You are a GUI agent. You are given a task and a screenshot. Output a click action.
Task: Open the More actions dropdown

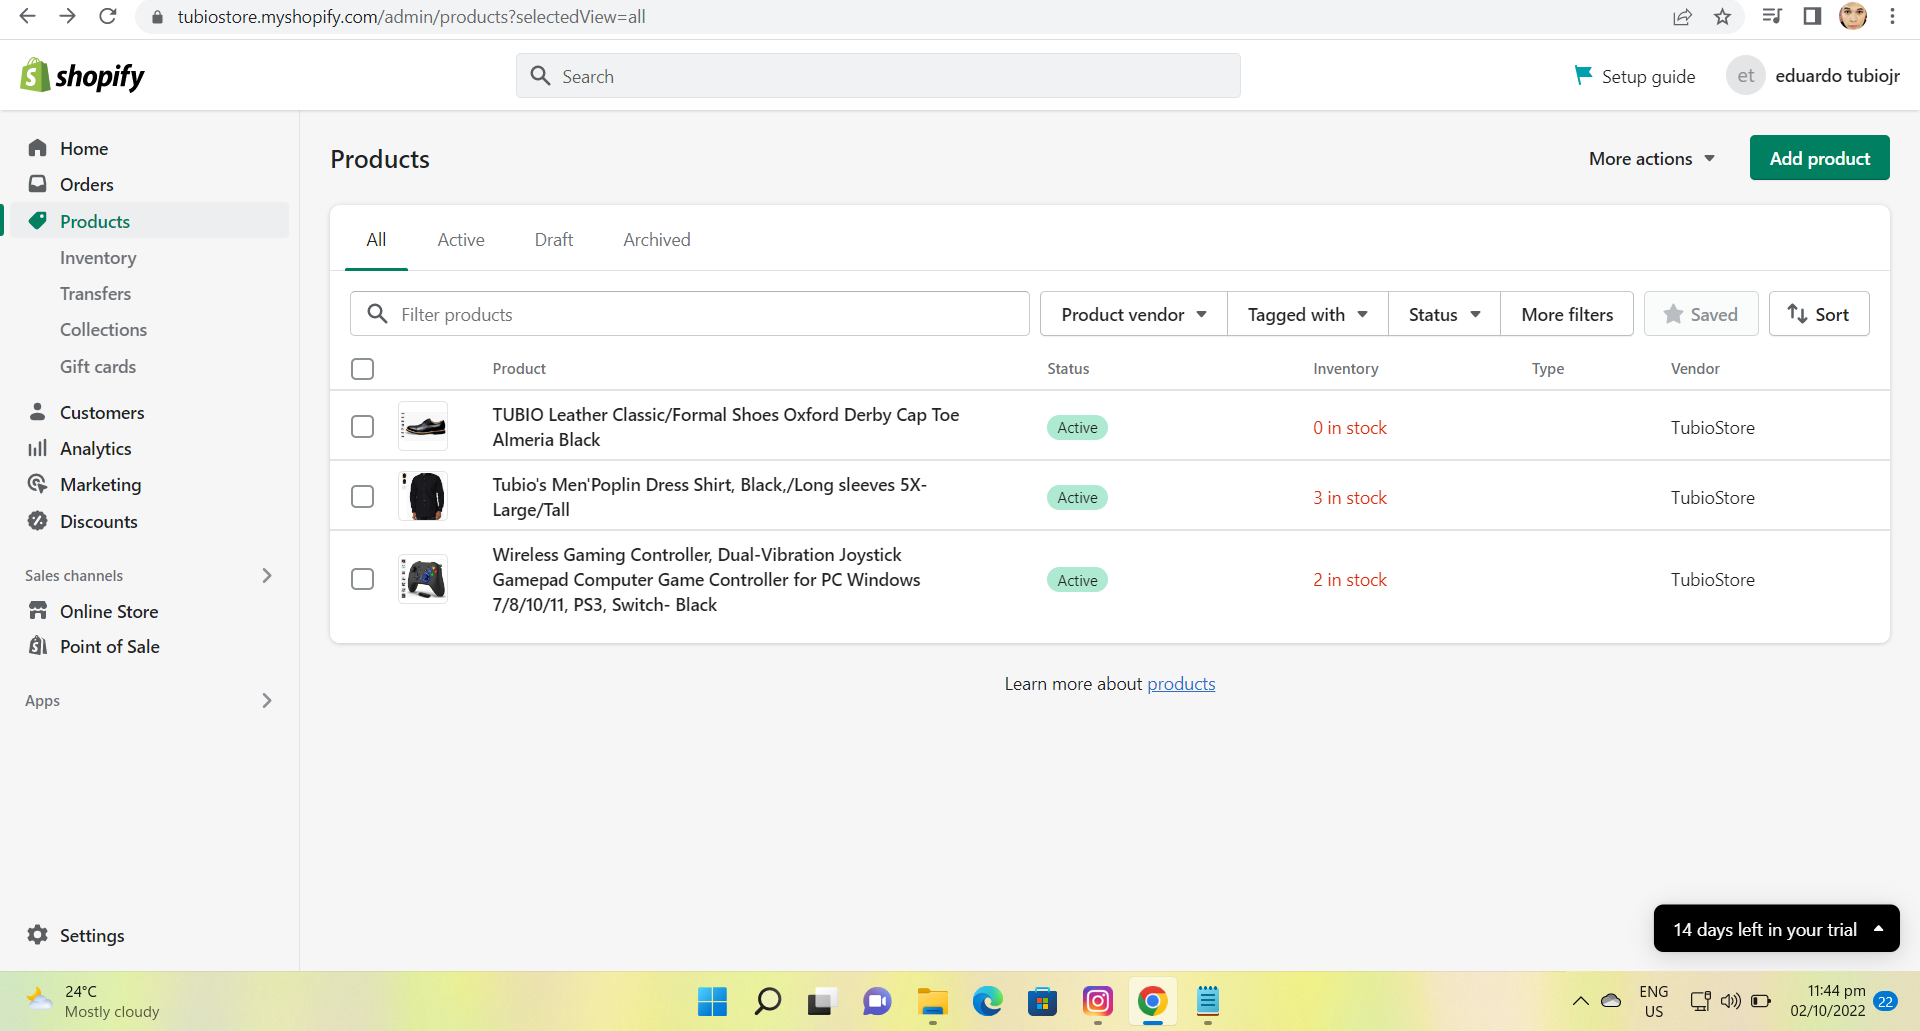(x=1652, y=159)
